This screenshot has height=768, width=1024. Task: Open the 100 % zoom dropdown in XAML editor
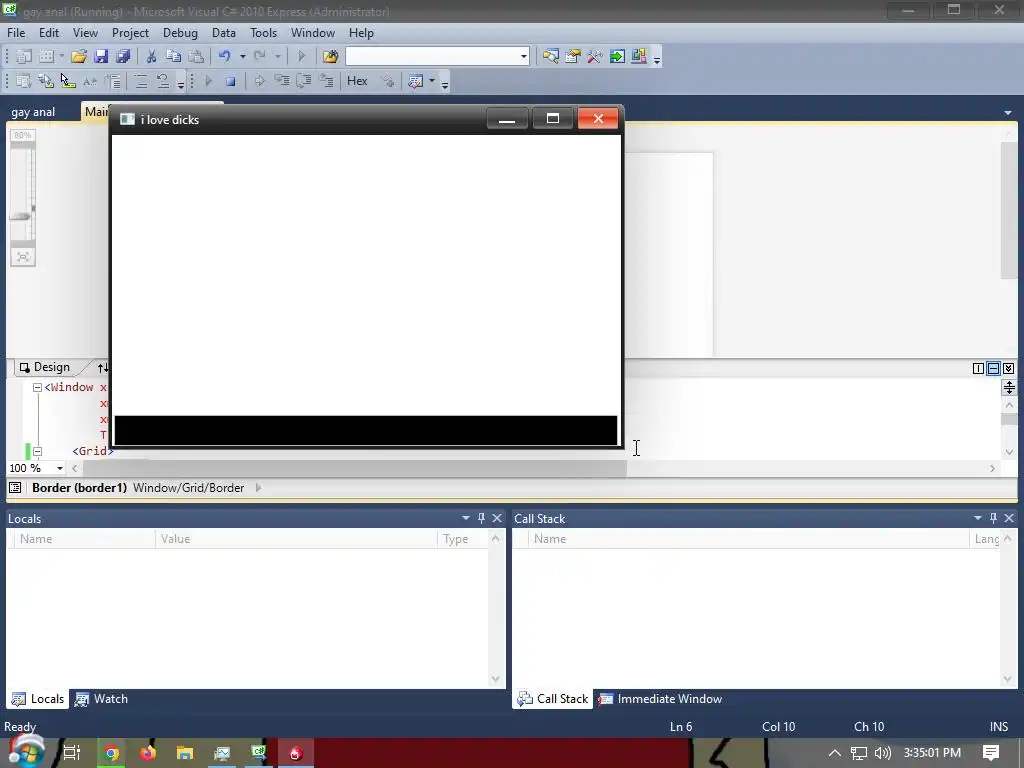pyautogui.click(x=59, y=468)
